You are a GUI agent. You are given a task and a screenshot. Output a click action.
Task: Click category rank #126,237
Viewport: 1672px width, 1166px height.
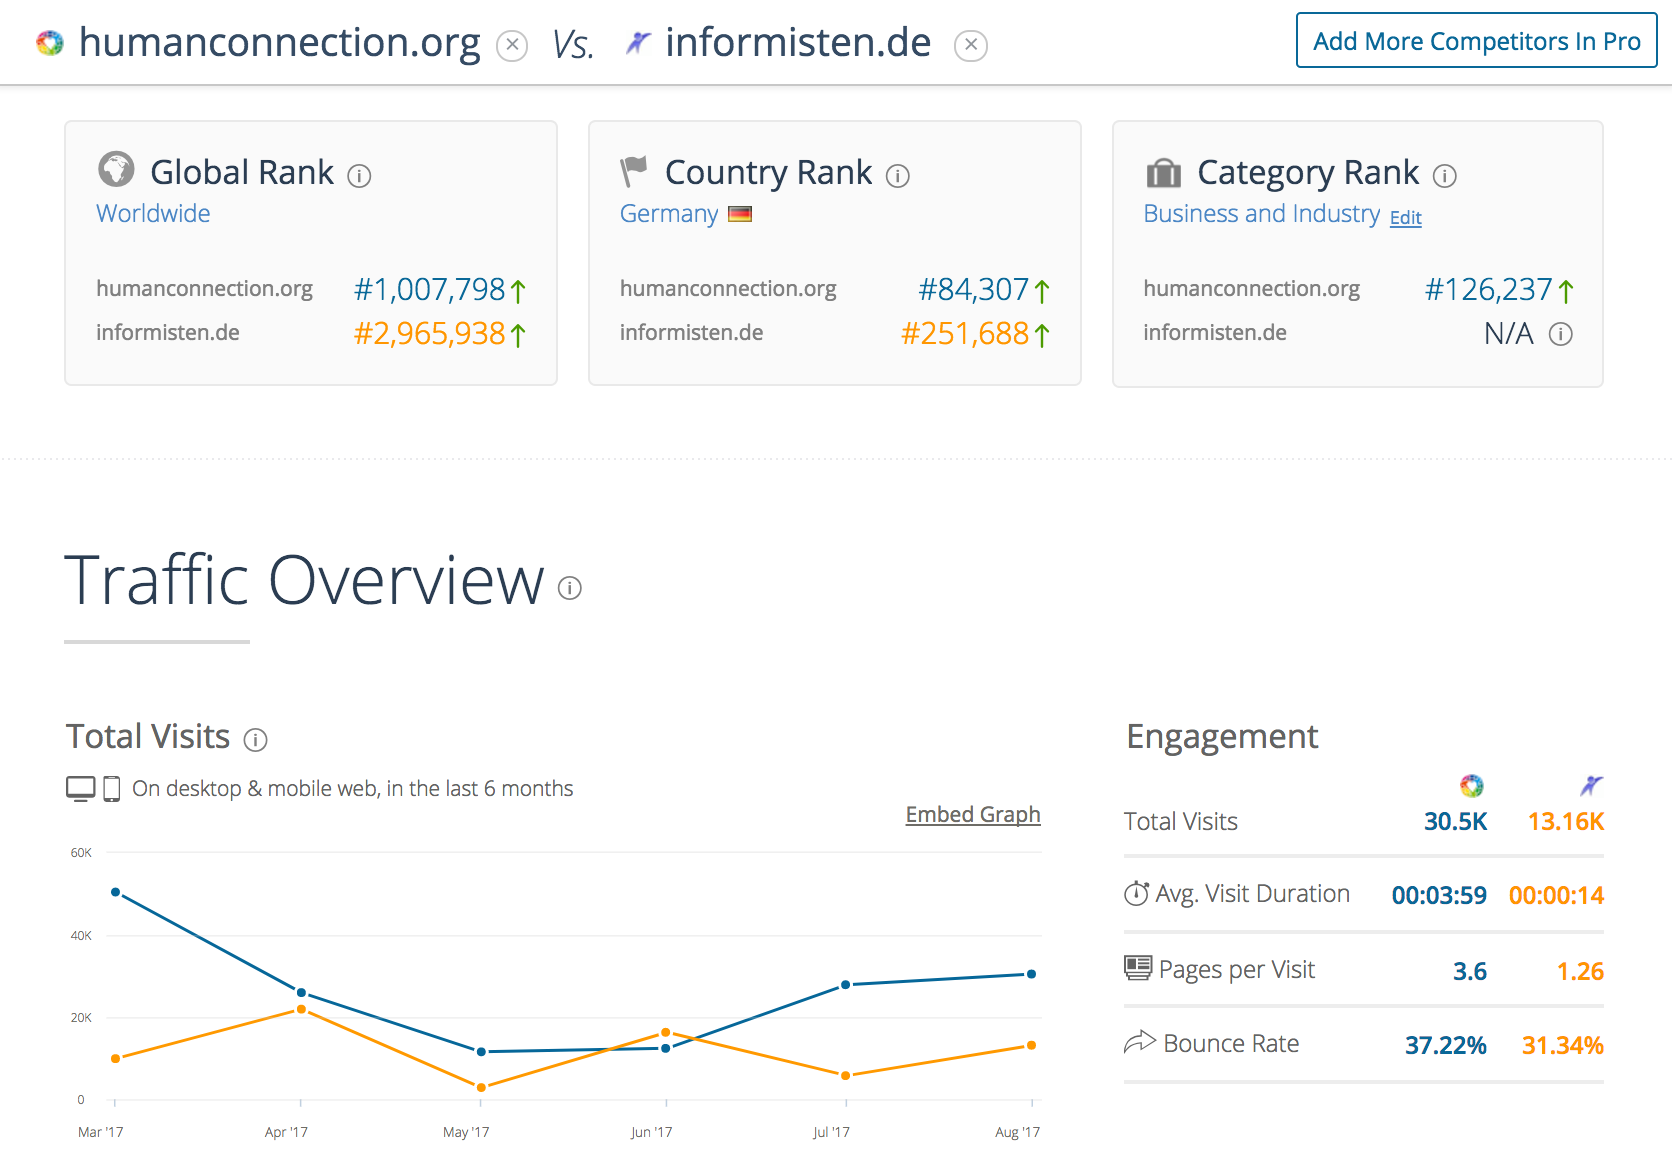click(1489, 289)
